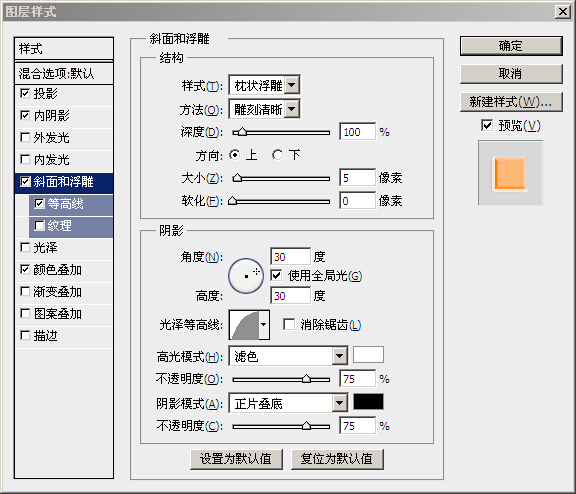Click the 角度 angle value field
The image size is (576, 494).
click(x=291, y=256)
